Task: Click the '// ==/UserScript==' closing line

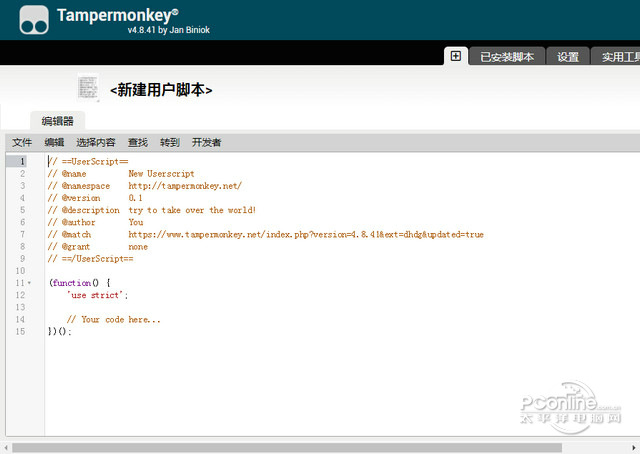Action: [90, 258]
